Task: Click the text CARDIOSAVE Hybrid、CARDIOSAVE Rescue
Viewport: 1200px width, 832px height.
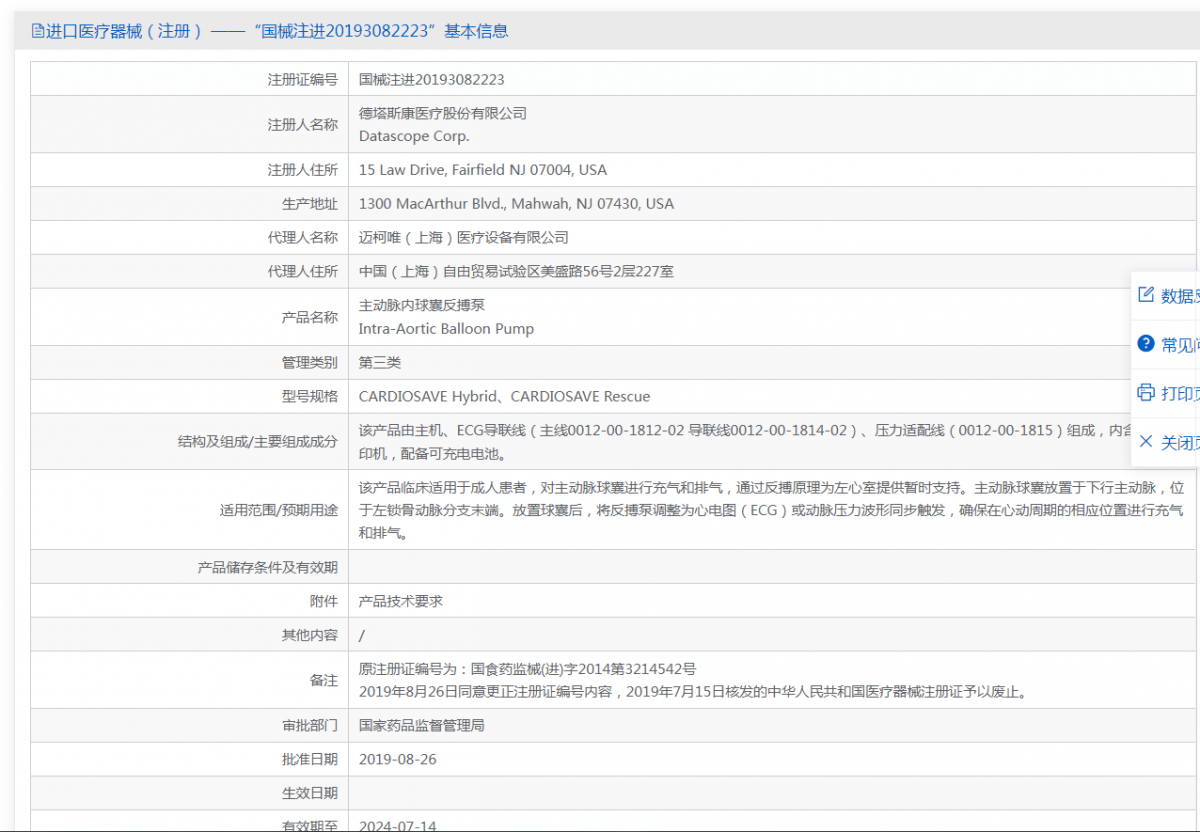Action: 504,397
